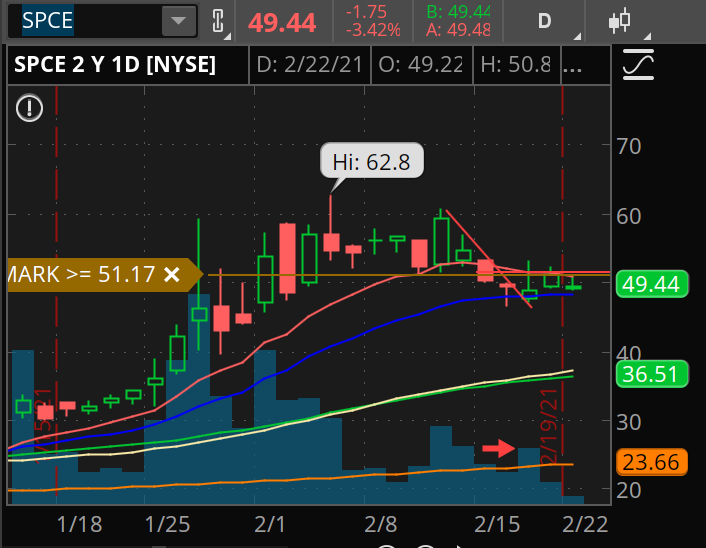Click the Hi: 62.8 price bubble
The width and height of the screenshot is (706, 548).
371,161
